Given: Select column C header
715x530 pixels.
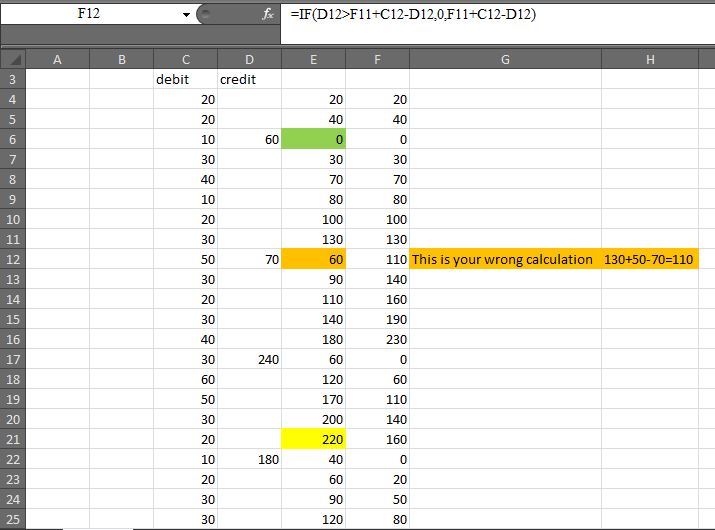Looking at the screenshot, I should (186, 60).
